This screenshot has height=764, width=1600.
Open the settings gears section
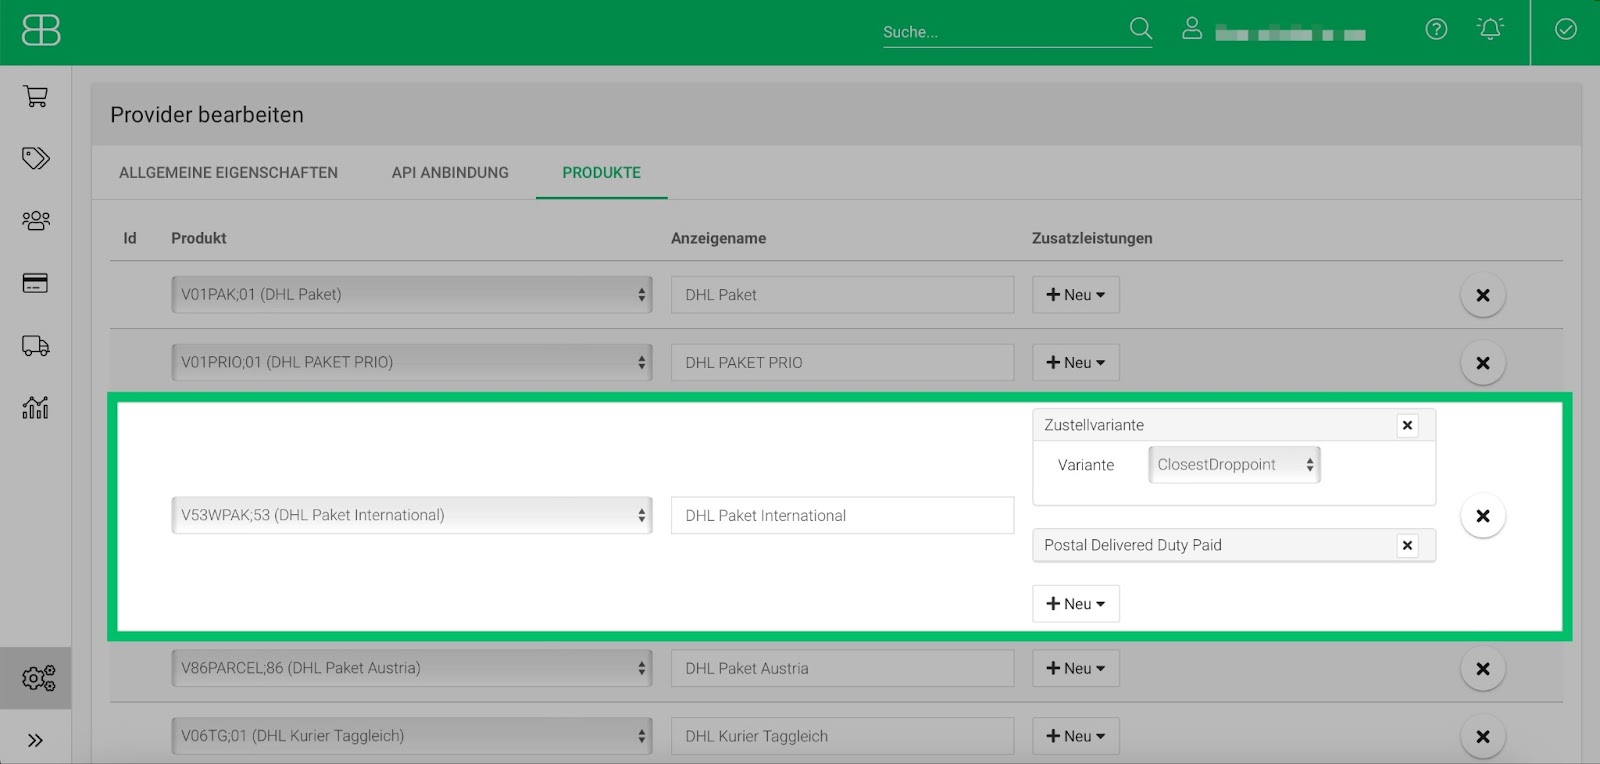click(x=38, y=678)
